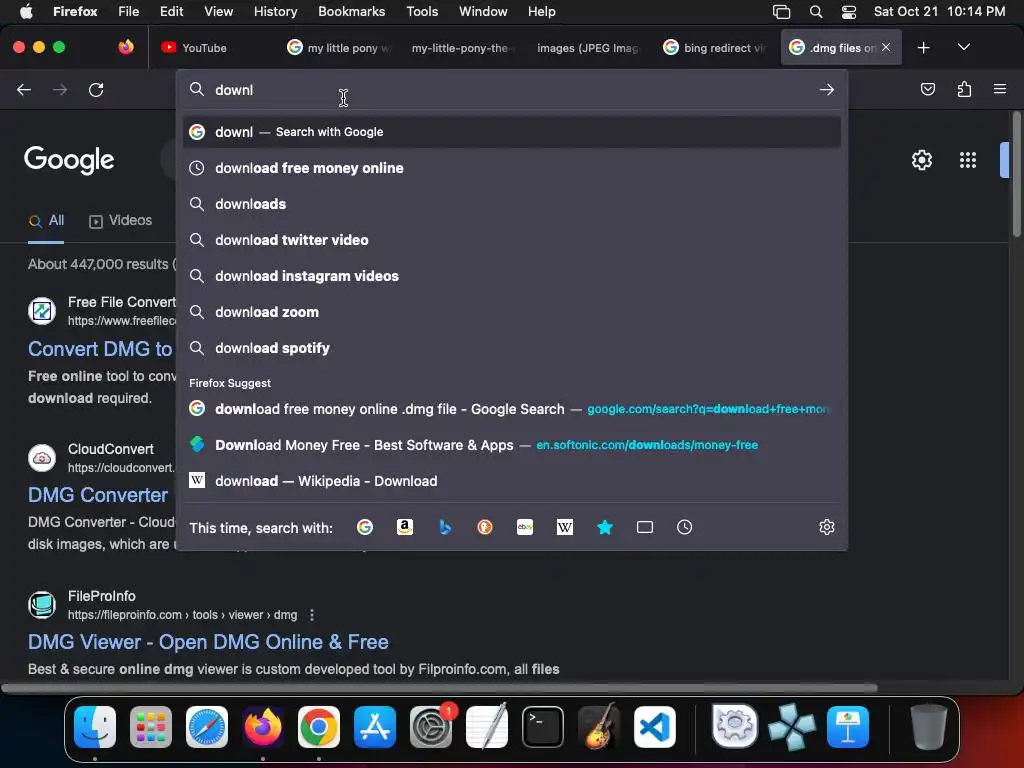Screen dimensions: 1024x768
Task: Open the DMG Converter result link
Action: coord(98,495)
